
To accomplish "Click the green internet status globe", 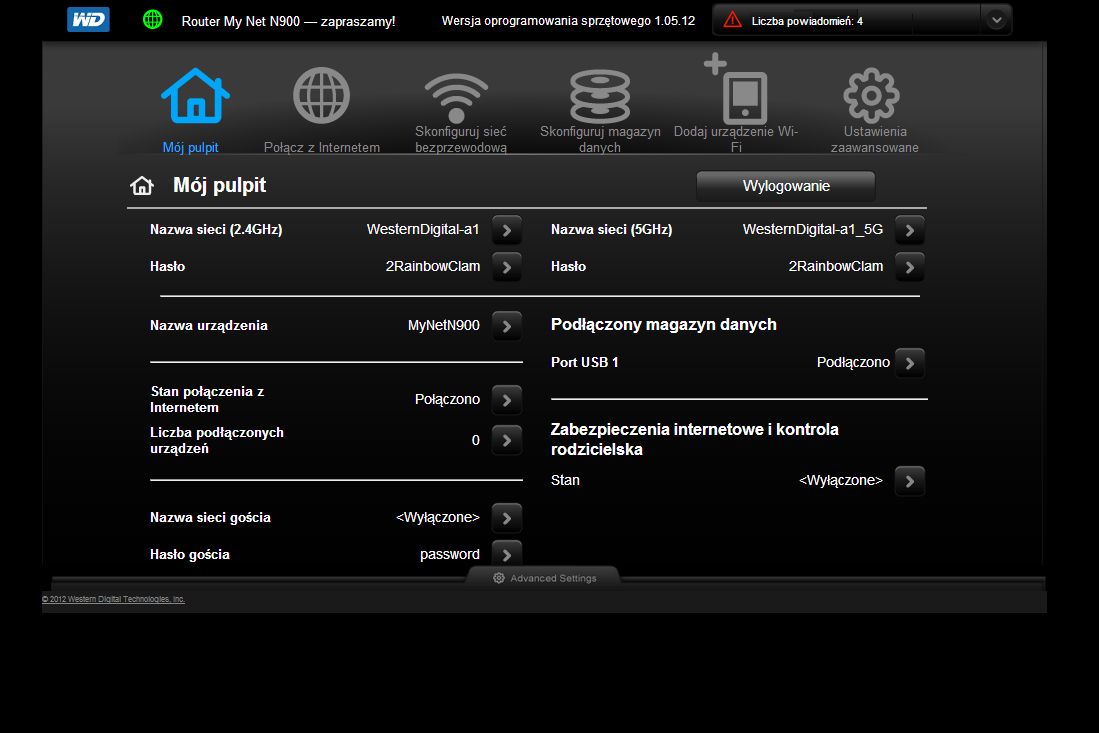I will [x=152, y=20].
